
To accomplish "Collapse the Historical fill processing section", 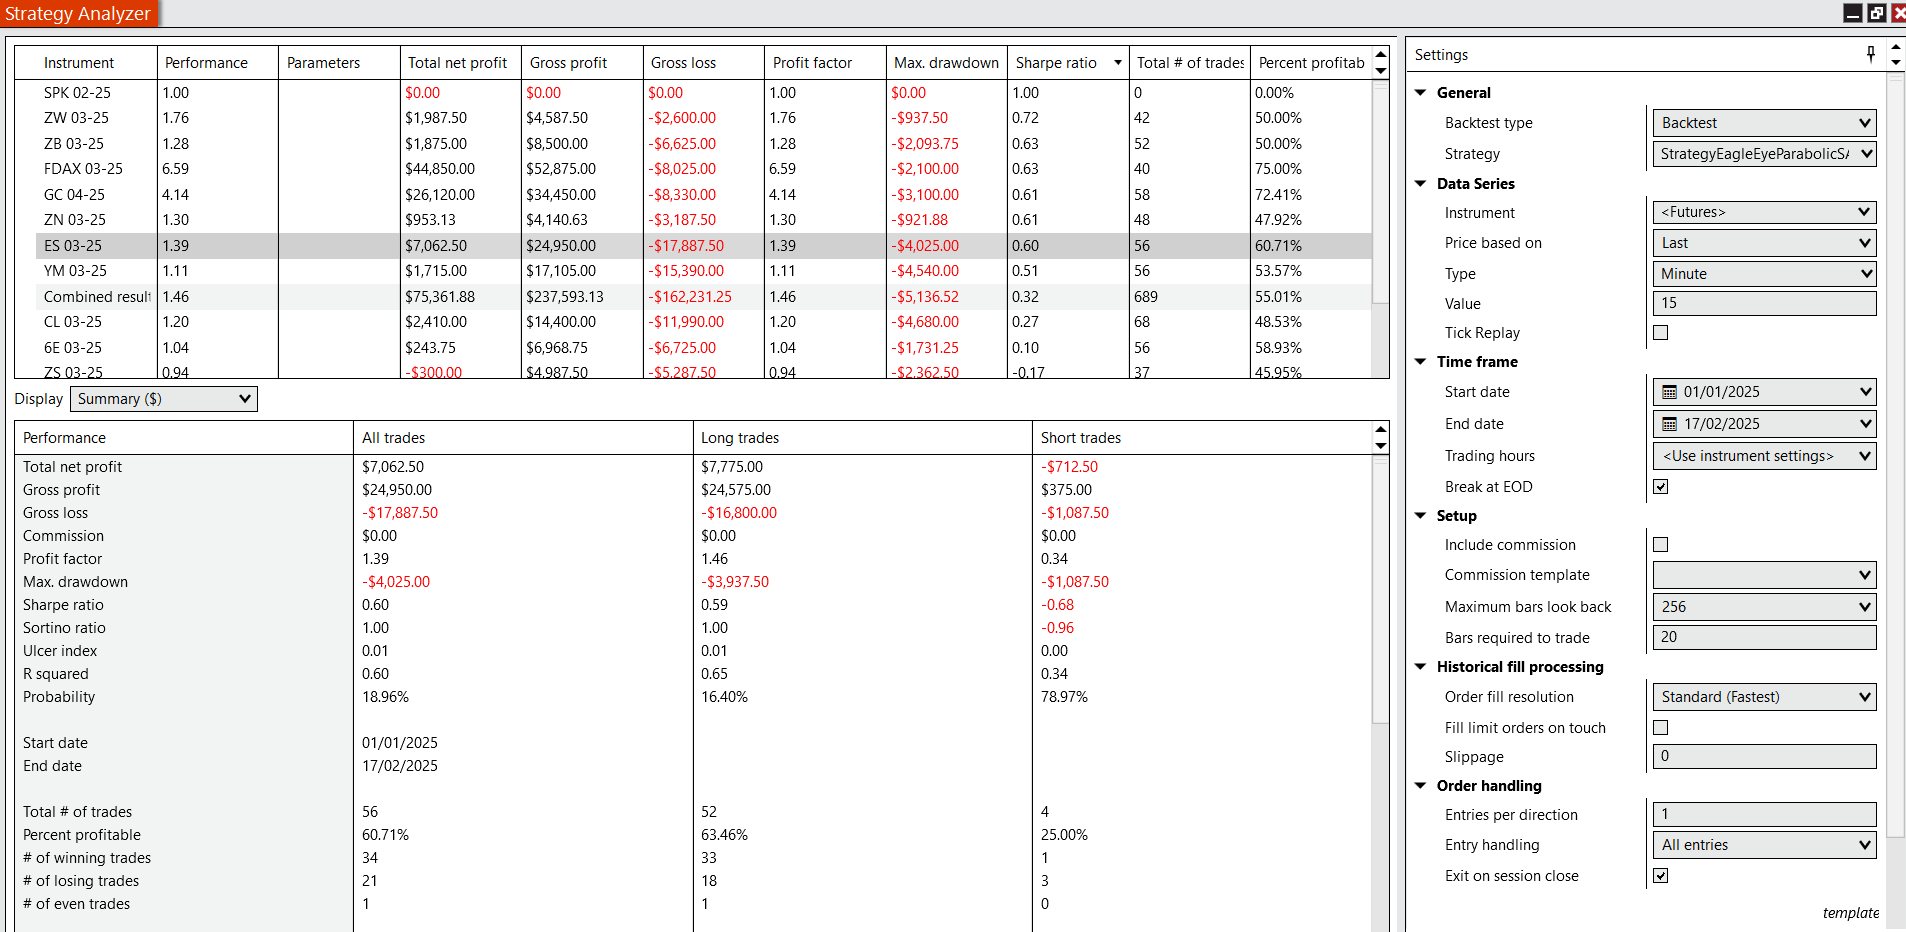I will point(1421,667).
